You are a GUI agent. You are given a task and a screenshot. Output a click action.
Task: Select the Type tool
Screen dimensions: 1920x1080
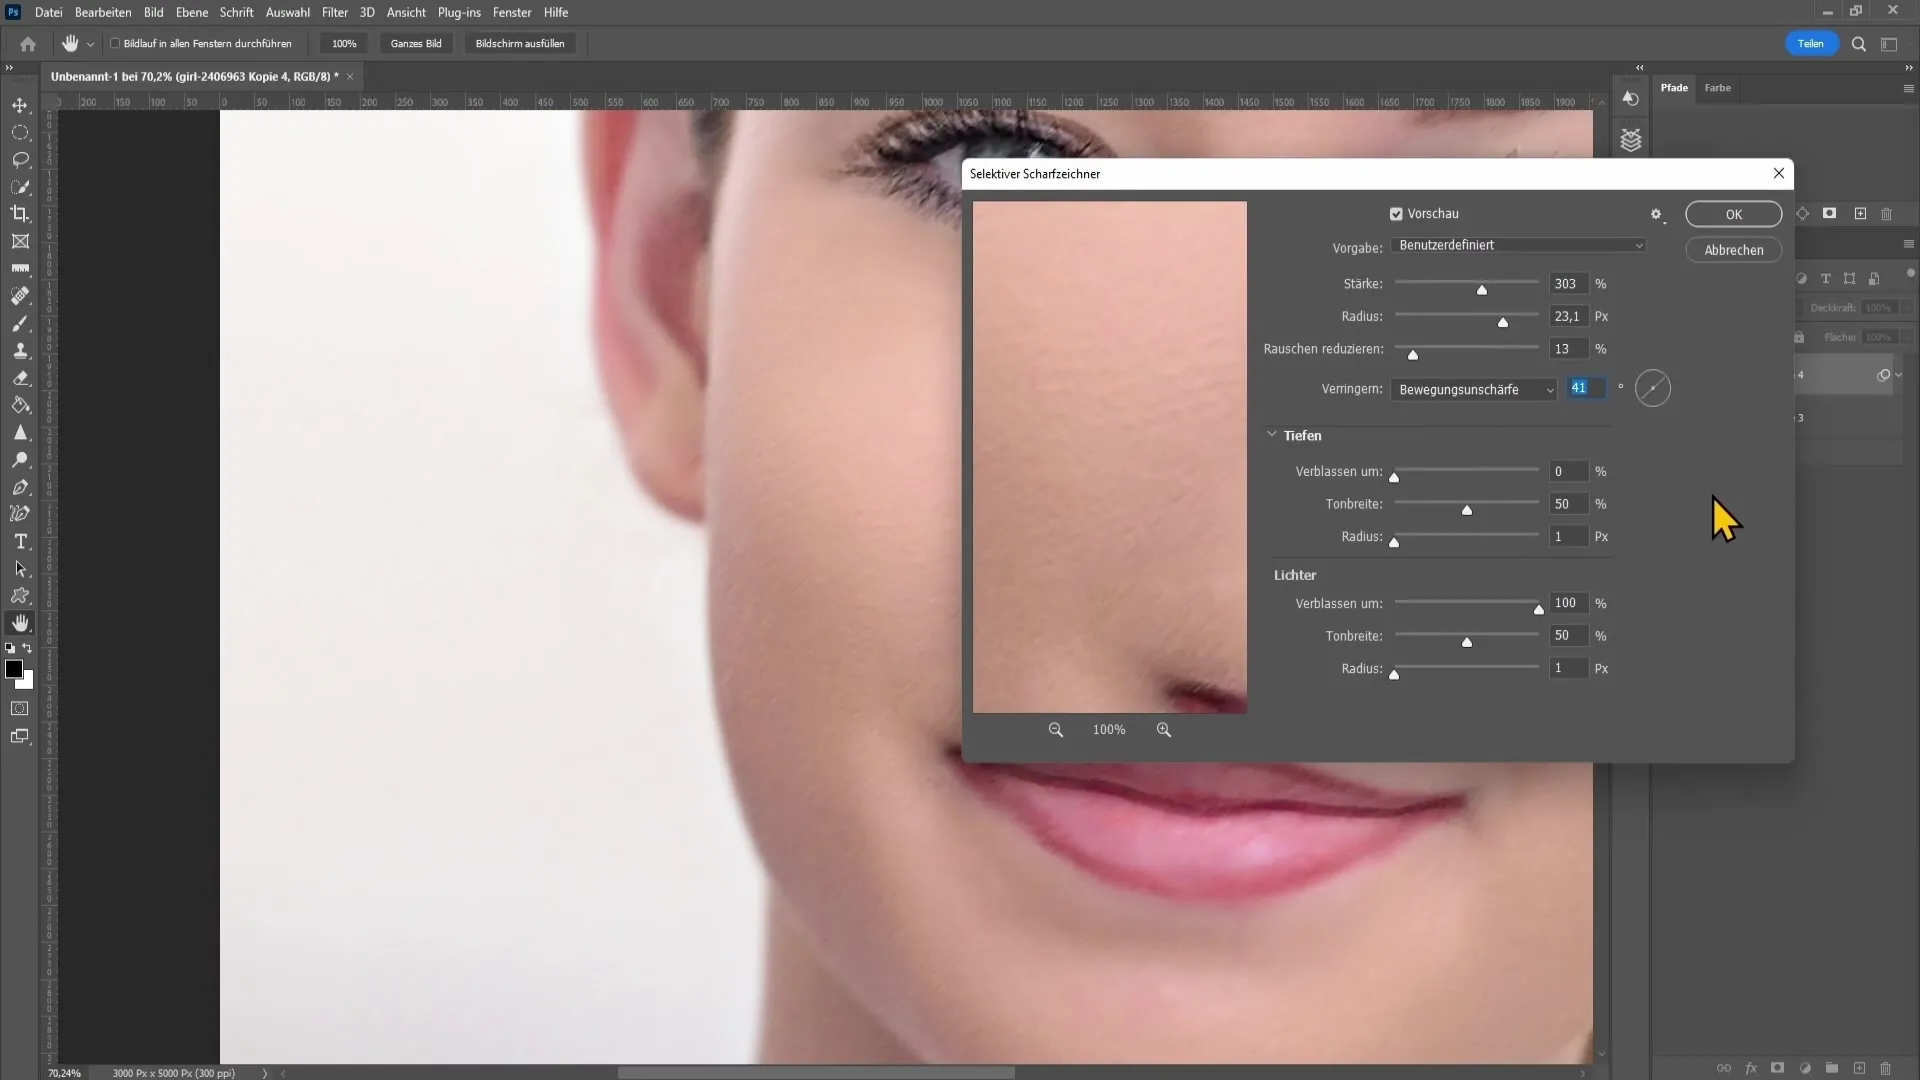coord(20,541)
